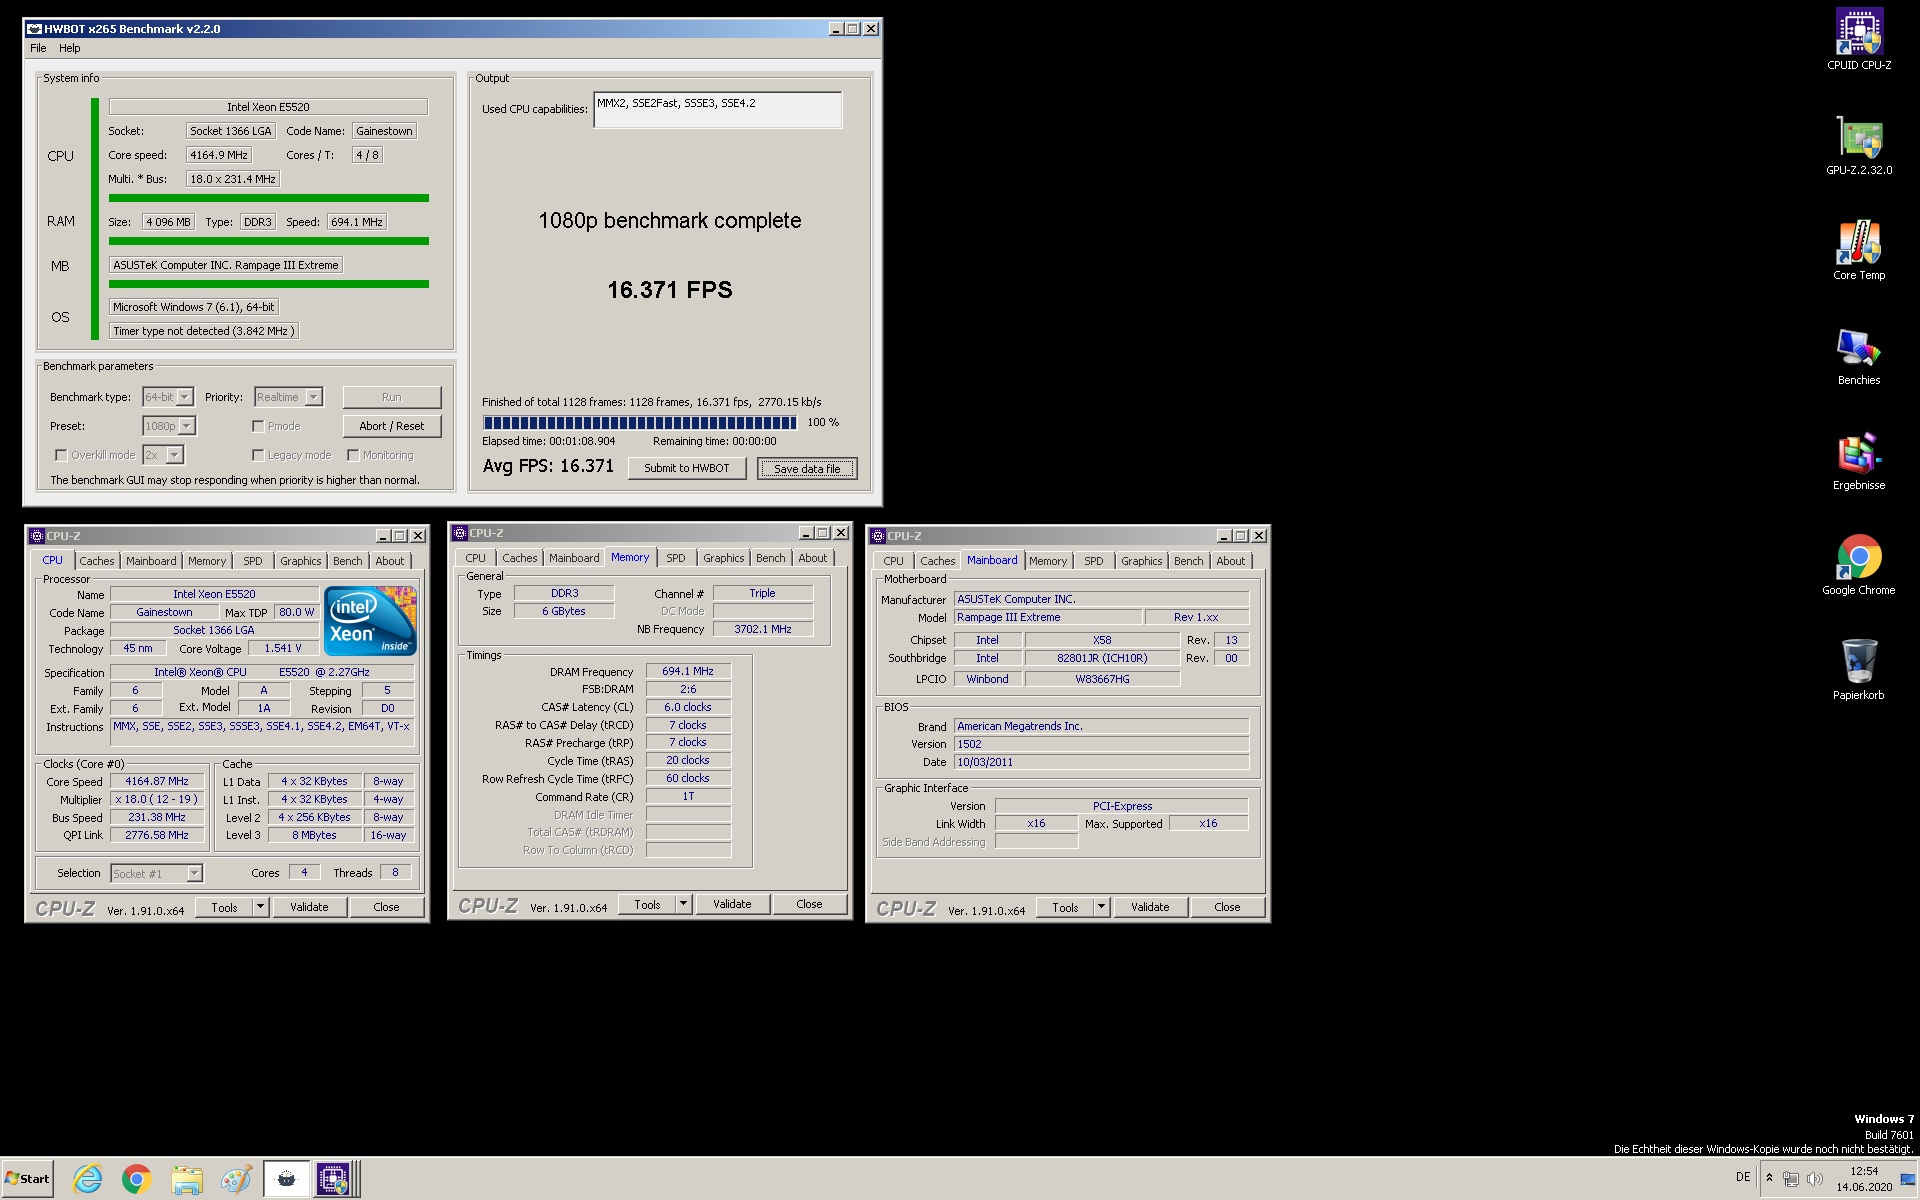1920x1200 pixels.
Task: Click the 16.371 FPS result text
Action: point(670,290)
